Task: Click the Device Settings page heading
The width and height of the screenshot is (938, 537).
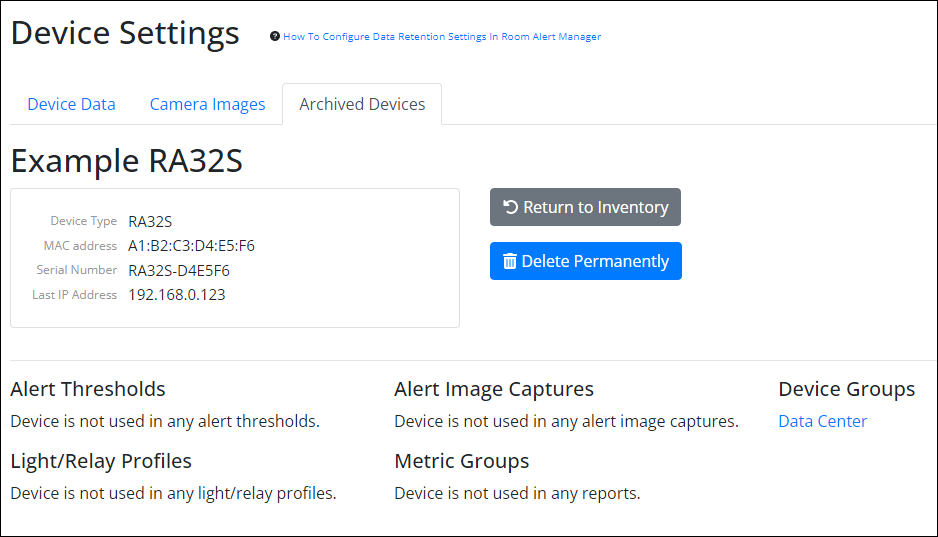Action: [125, 33]
